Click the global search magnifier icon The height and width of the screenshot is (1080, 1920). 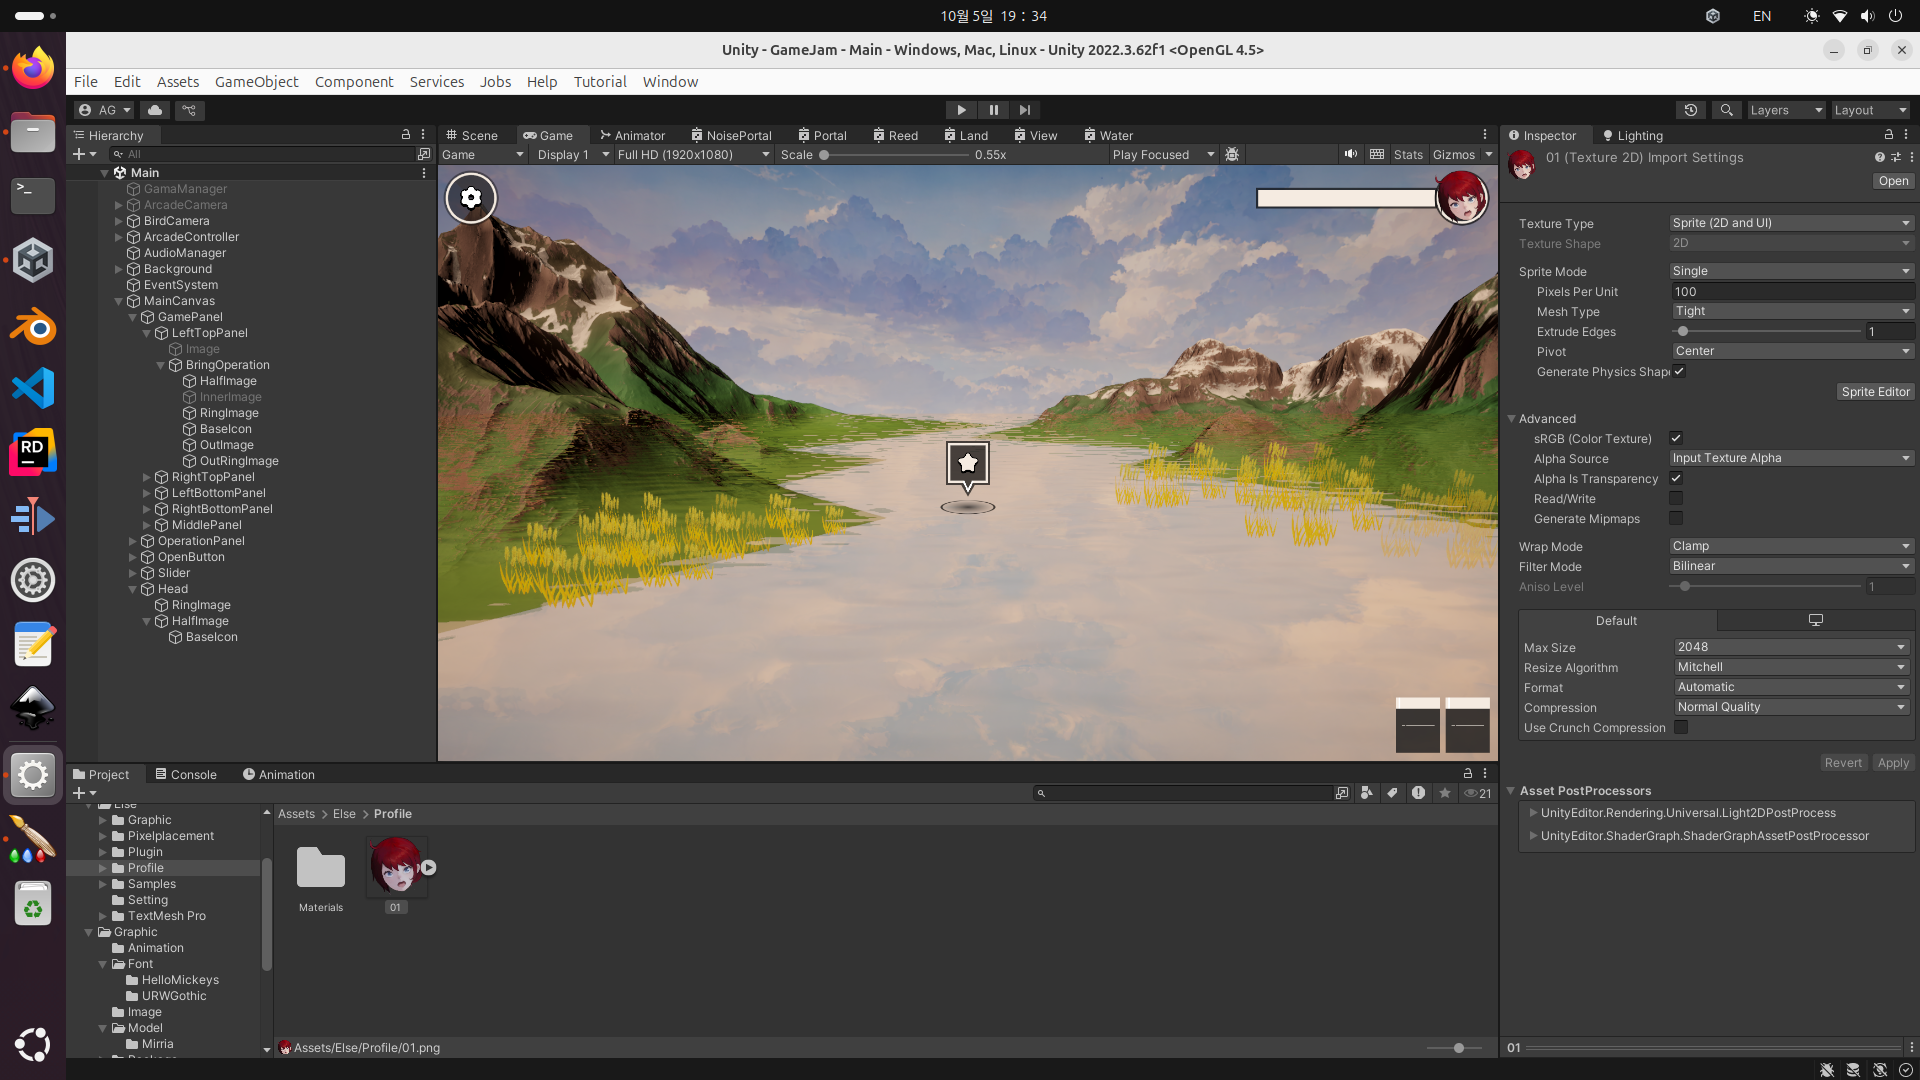click(1726, 110)
